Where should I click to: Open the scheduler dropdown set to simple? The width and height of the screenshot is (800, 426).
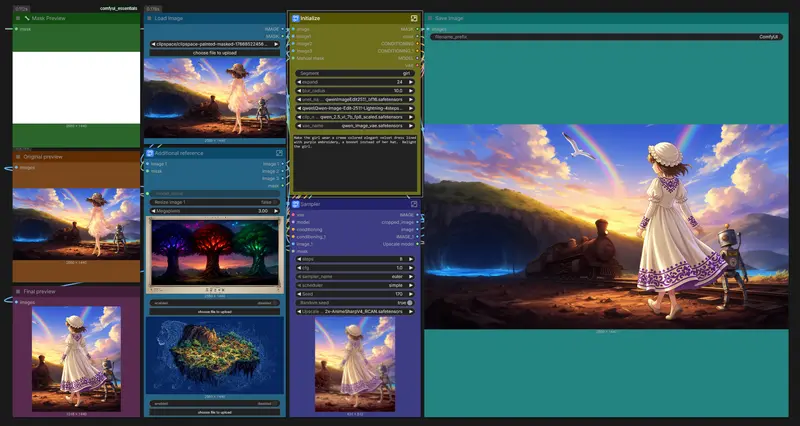click(x=354, y=283)
